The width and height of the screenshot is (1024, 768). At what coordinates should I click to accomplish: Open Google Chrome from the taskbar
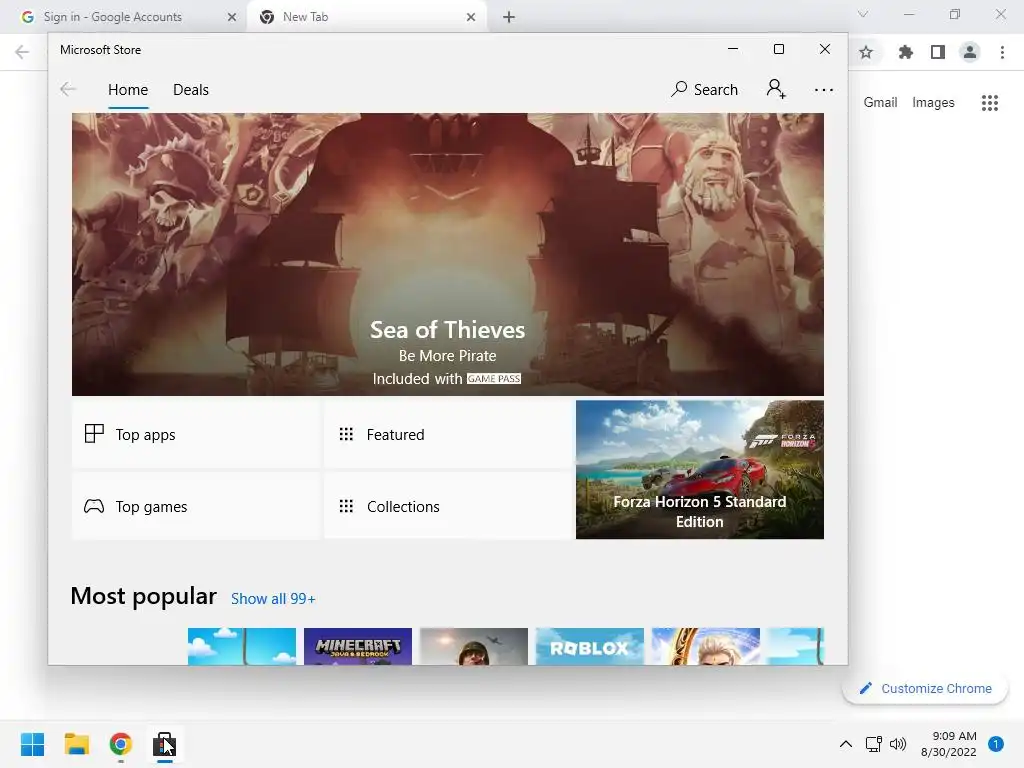[121, 744]
